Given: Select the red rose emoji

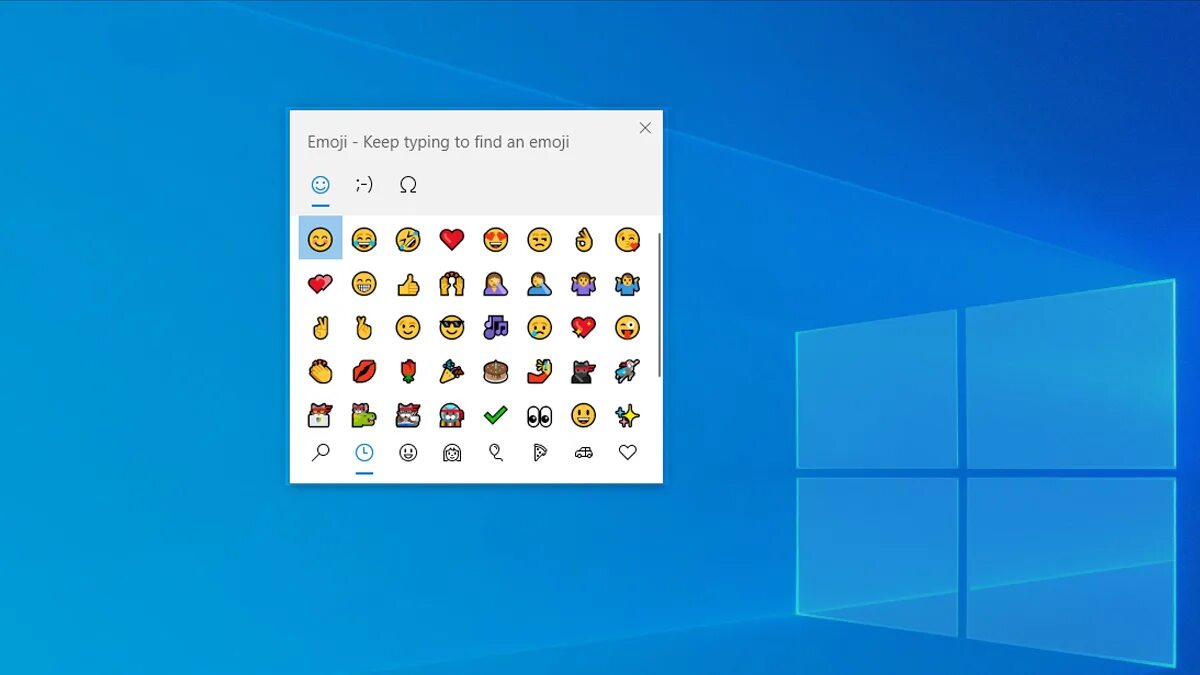Looking at the screenshot, I should 408,372.
